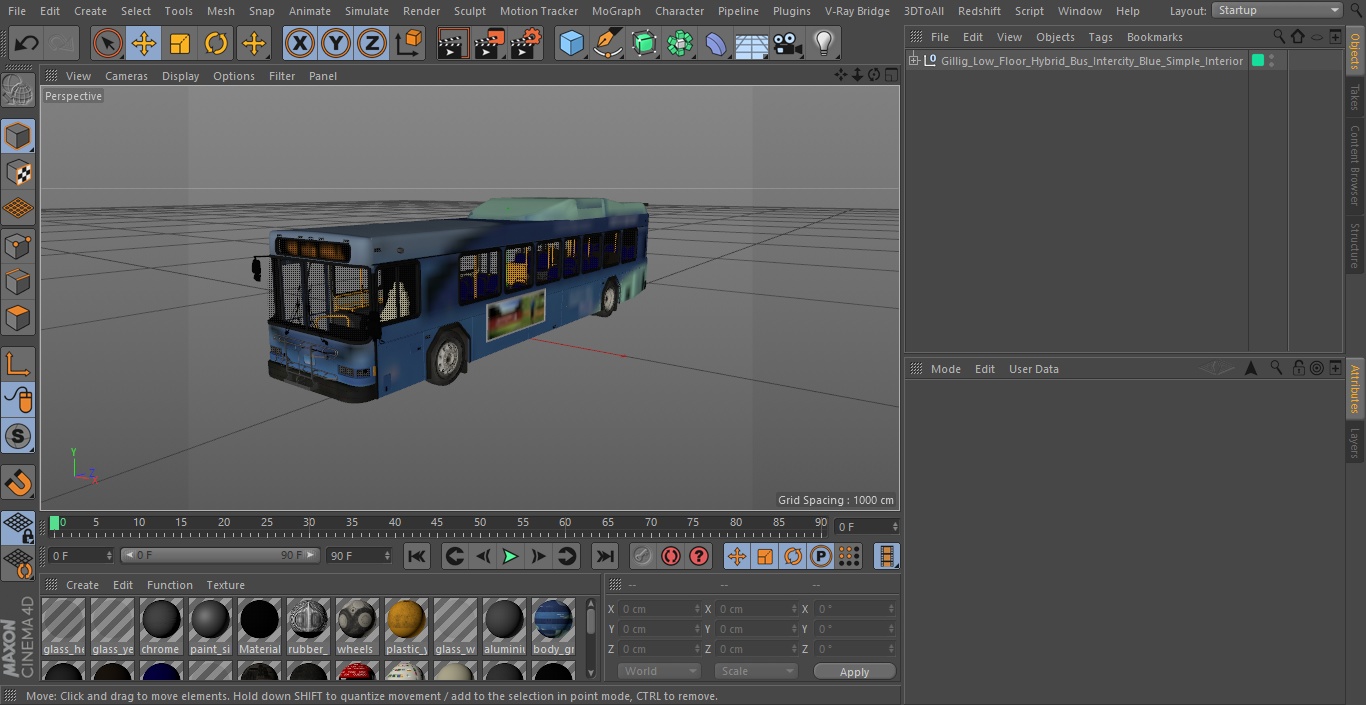Open Render Settings gear clapperboard icon
This screenshot has height=705, width=1366.
(526, 43)
